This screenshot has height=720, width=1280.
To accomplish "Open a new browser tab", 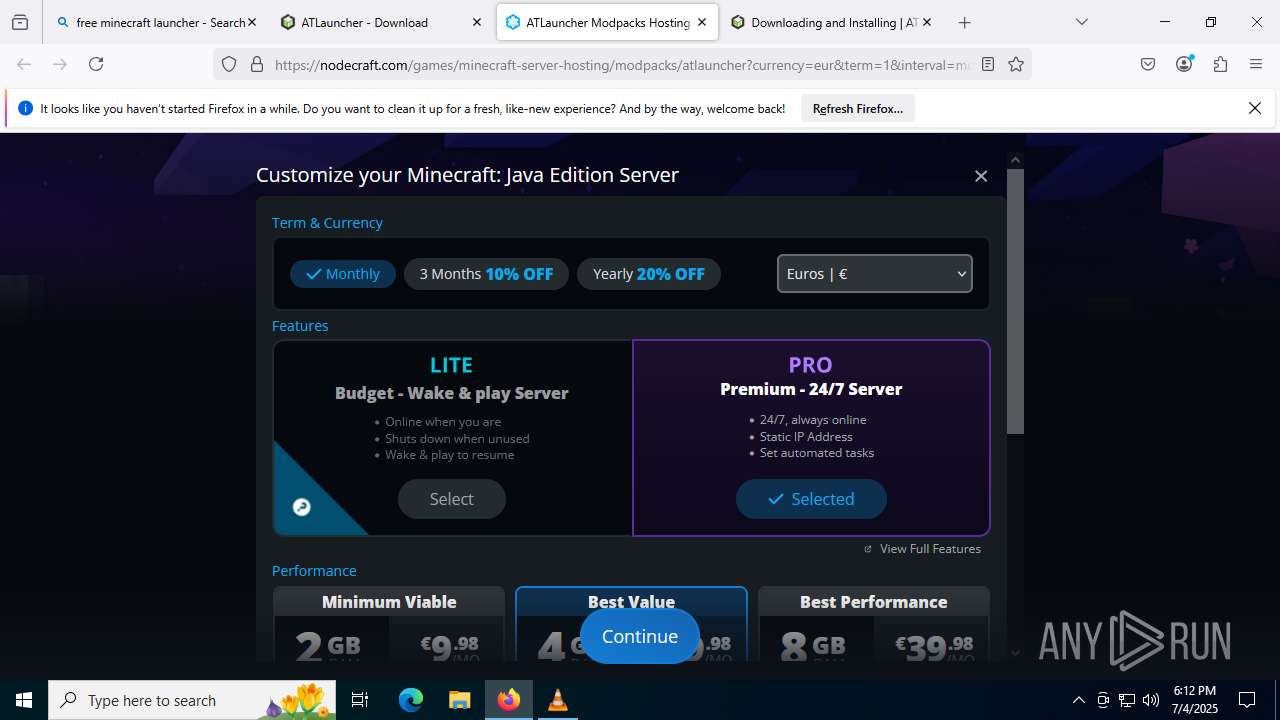I will coord(964,22).
